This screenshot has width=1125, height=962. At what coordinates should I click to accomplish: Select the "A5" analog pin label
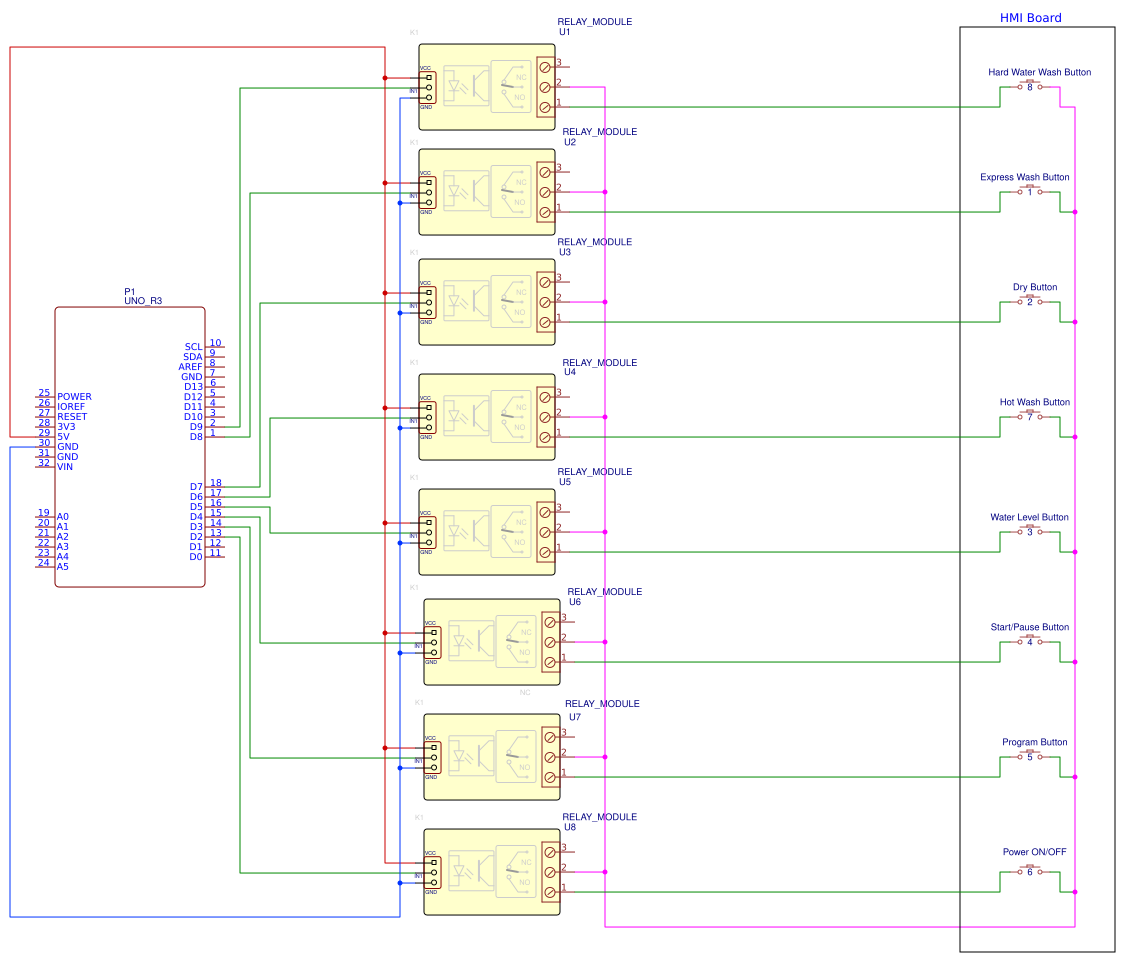[x=63, y=567]
